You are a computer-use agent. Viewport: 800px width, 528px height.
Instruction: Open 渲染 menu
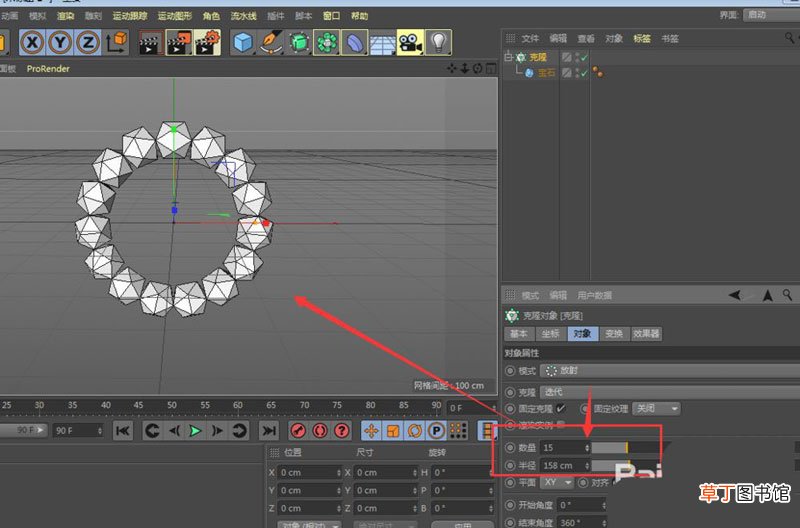point(65,16)
